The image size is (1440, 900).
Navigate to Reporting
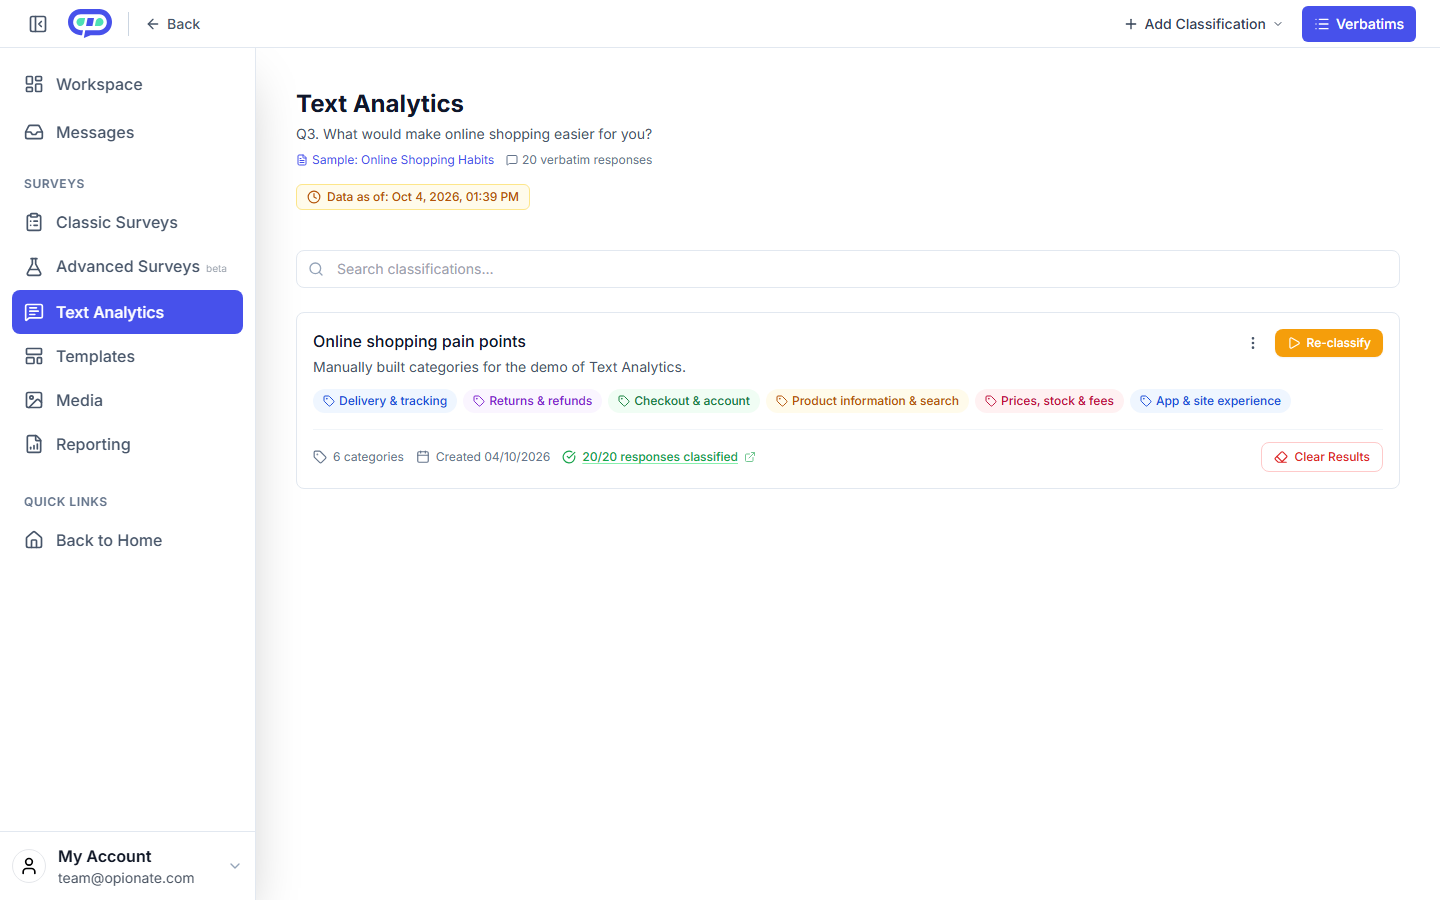pos(127,444)
